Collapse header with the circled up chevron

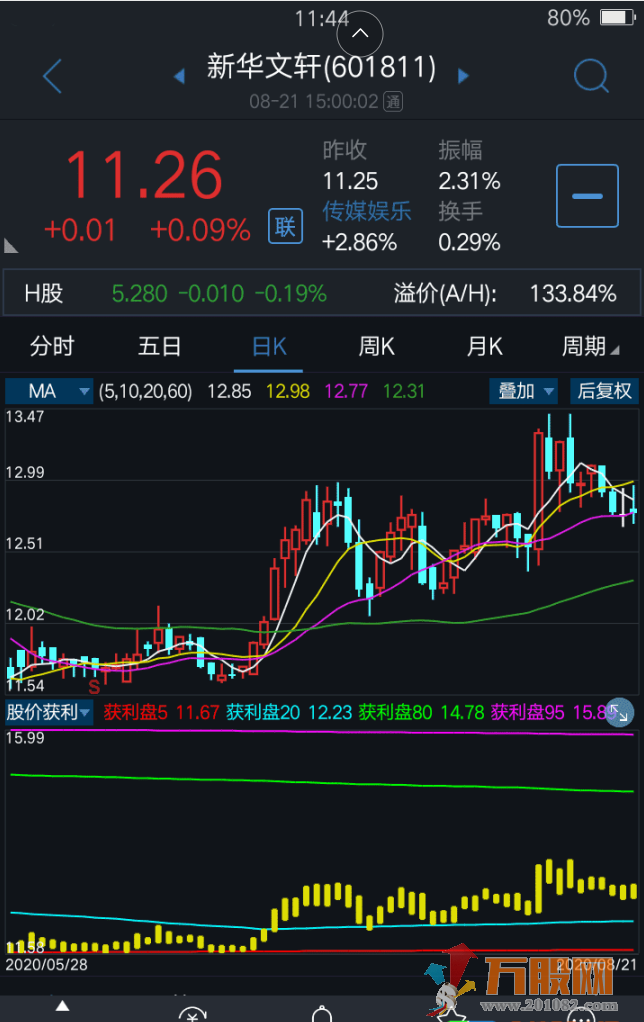[360, 34]
